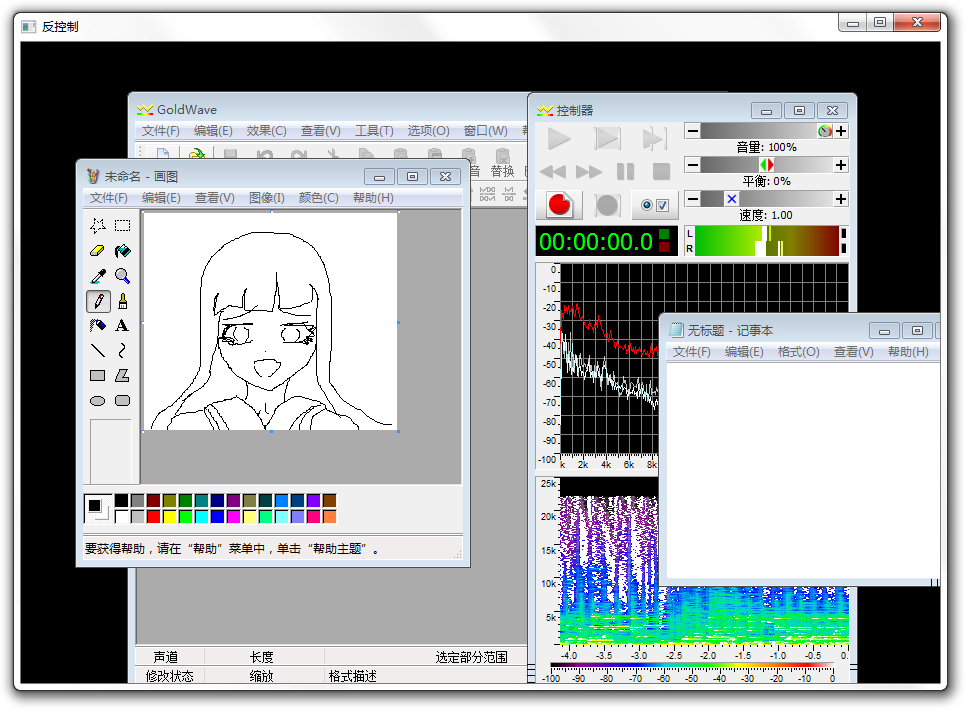Click the Fast Forward button in Controller
The image size is (966, 710).
[x=589, y=172]
